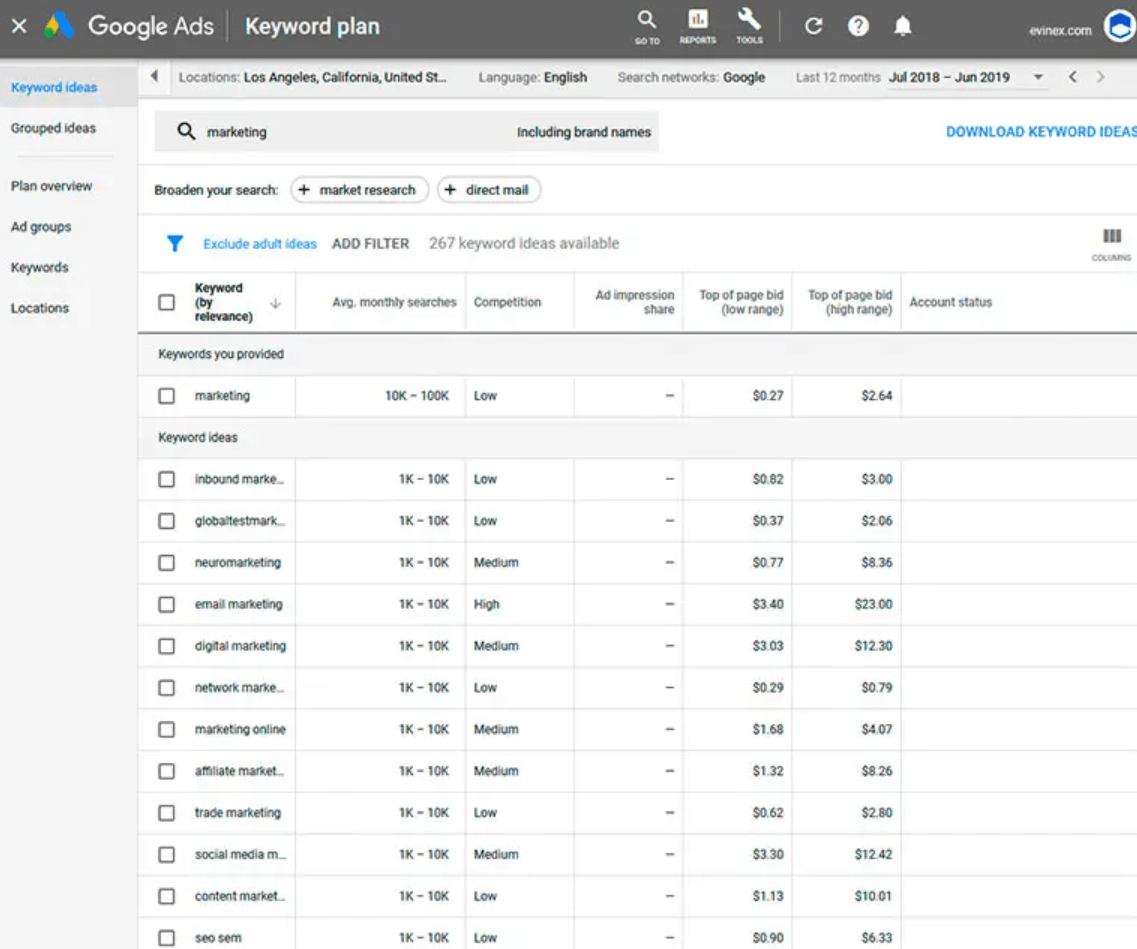Select the digital marketing checkbox

[167, 646]
